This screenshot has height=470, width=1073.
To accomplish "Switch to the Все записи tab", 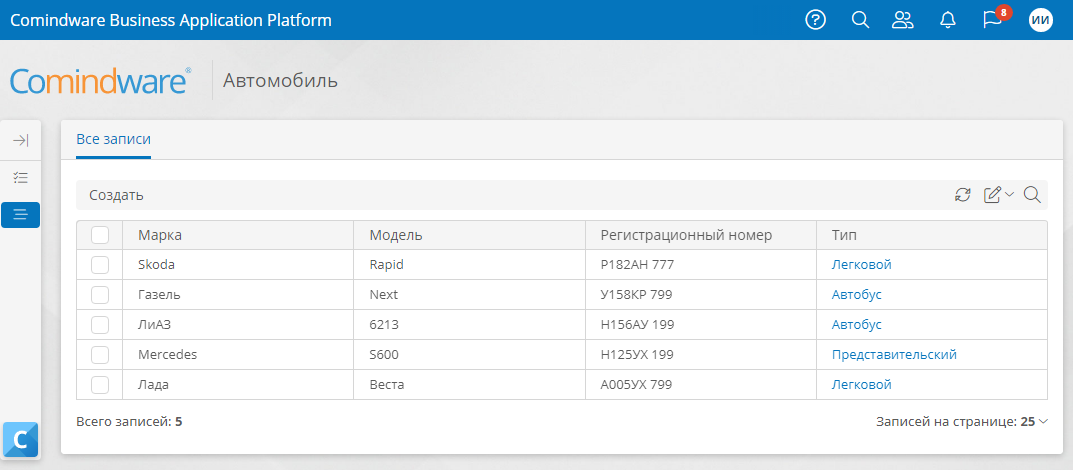I will (x=114, y=140).
